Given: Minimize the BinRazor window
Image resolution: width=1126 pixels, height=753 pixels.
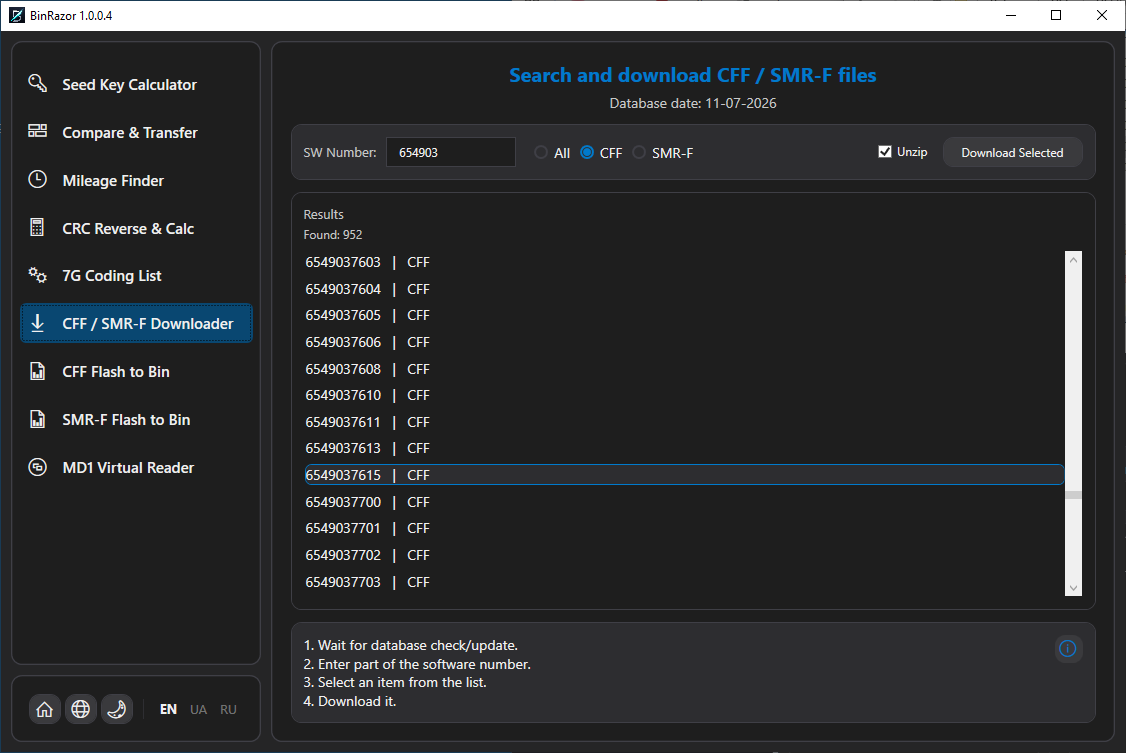Looking at the screenshot, I should (x=1011, y=15).
